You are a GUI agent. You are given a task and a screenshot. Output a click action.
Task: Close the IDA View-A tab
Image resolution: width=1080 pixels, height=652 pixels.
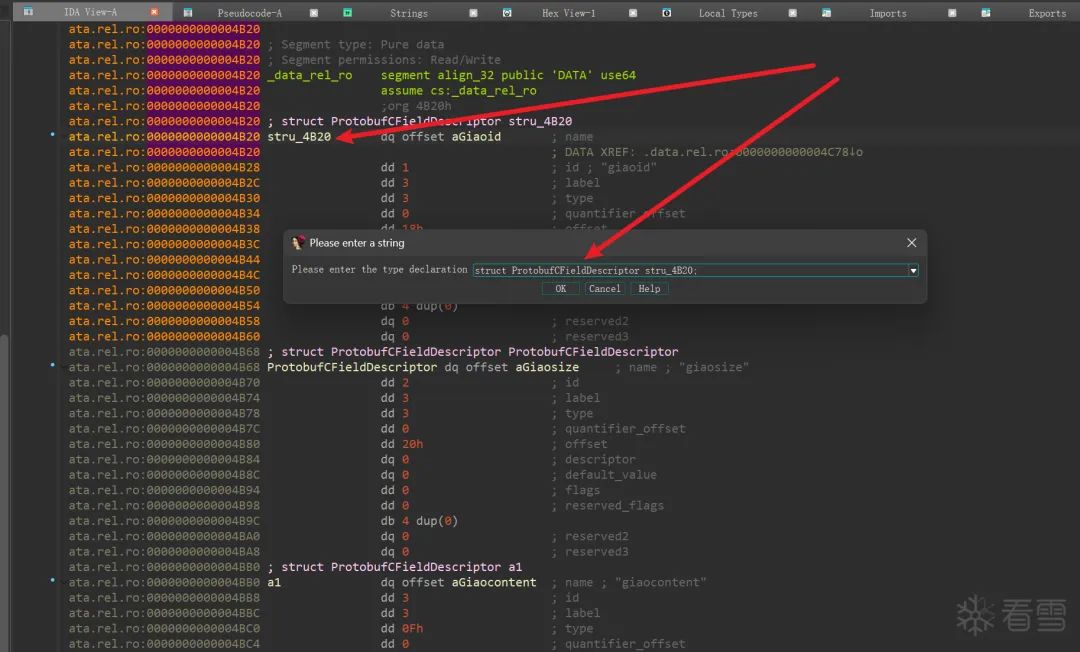coord(154,12)
